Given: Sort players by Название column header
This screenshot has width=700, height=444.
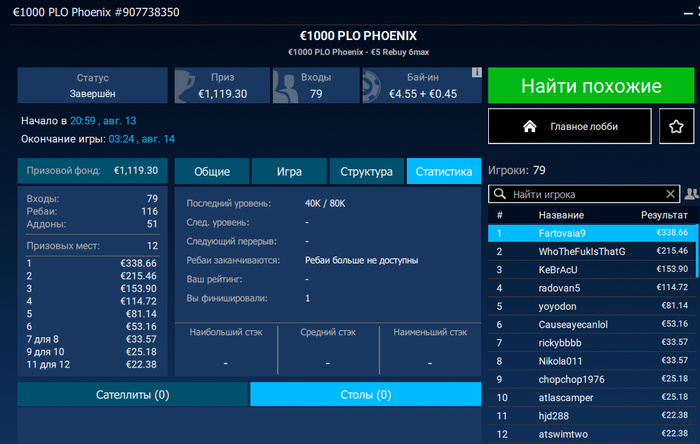Looking at the screenshot, I should 561,215.
